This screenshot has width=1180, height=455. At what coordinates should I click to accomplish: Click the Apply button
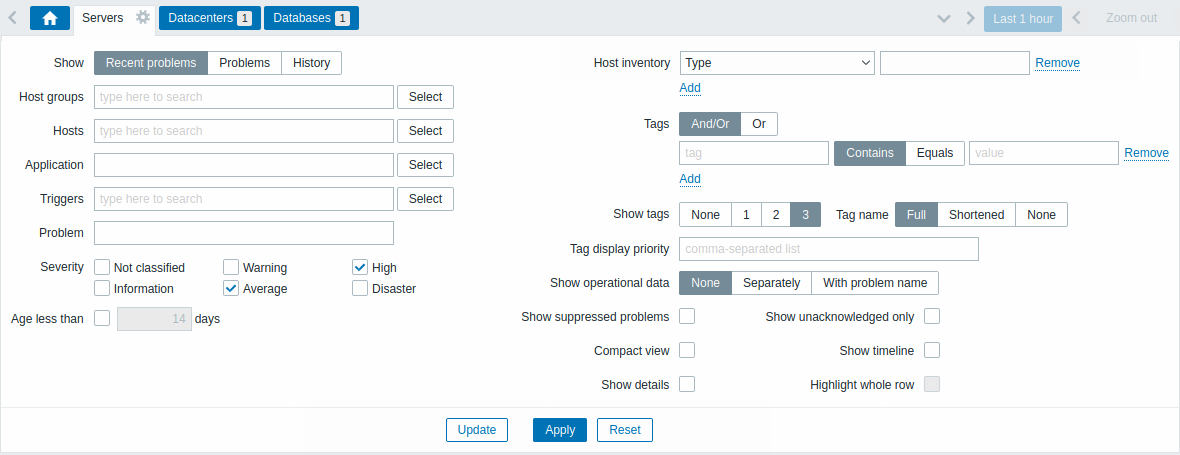tap(561, 430)
